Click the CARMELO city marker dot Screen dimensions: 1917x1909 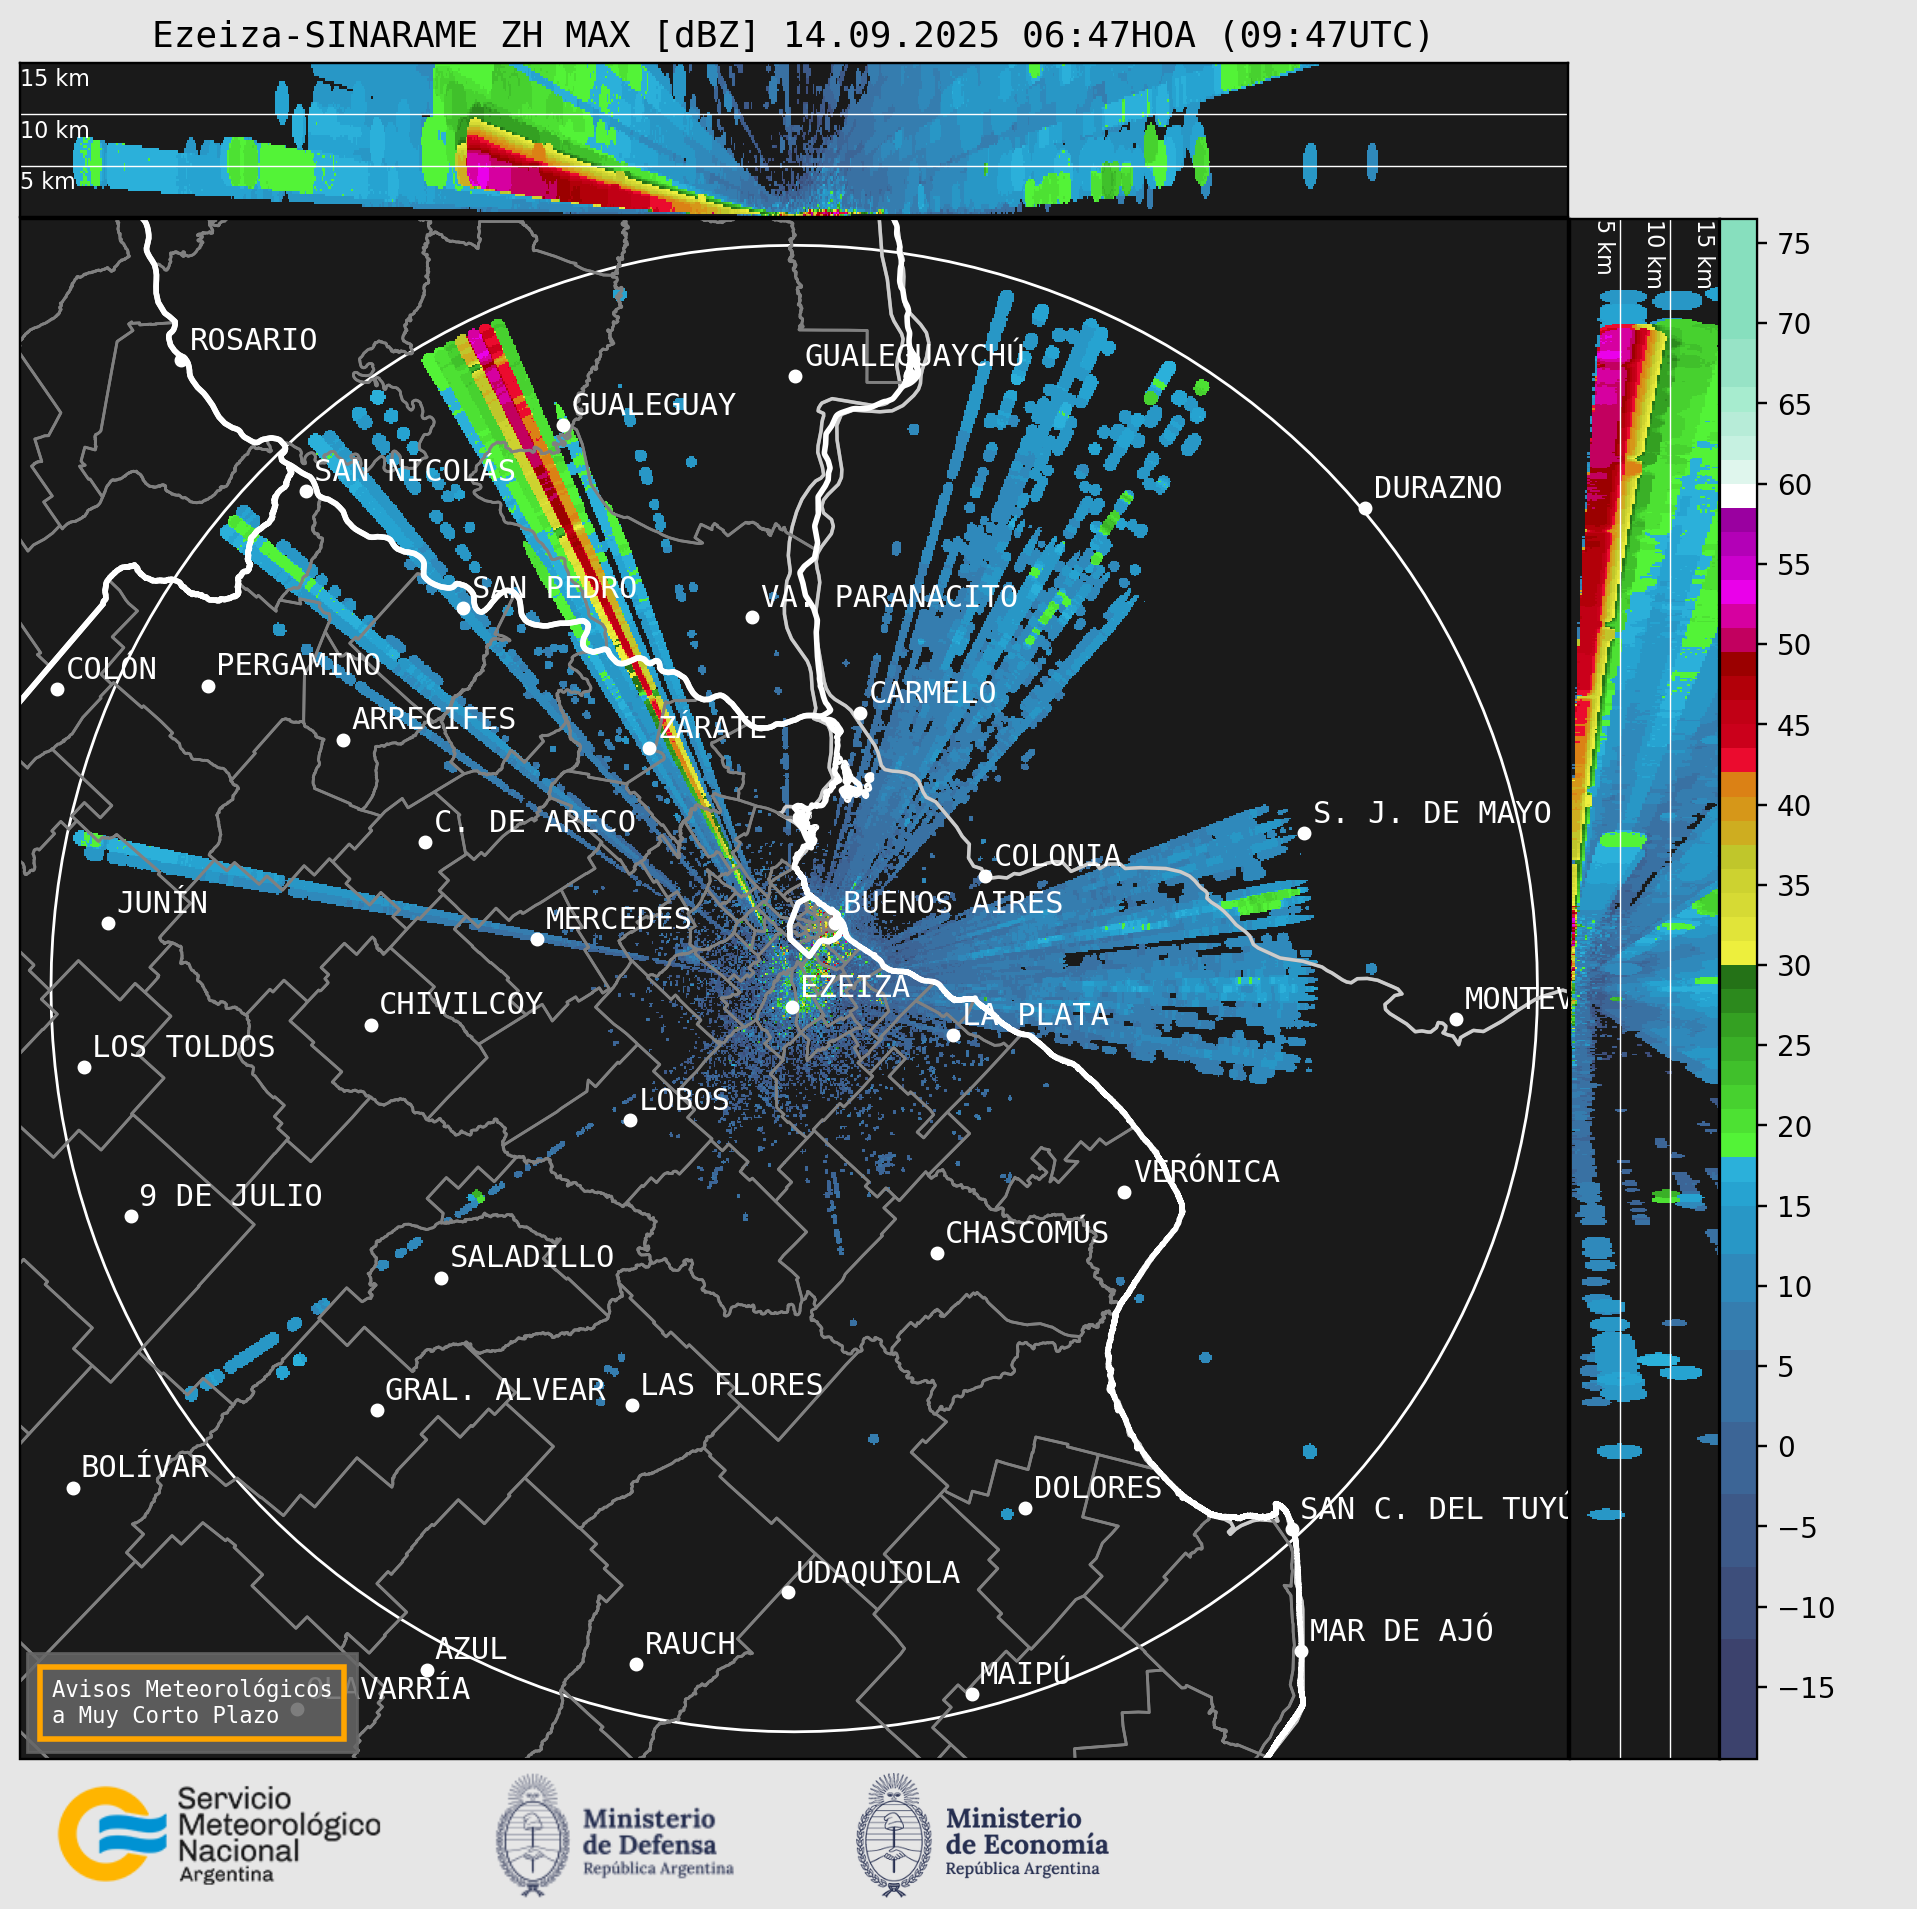[860, 714]
